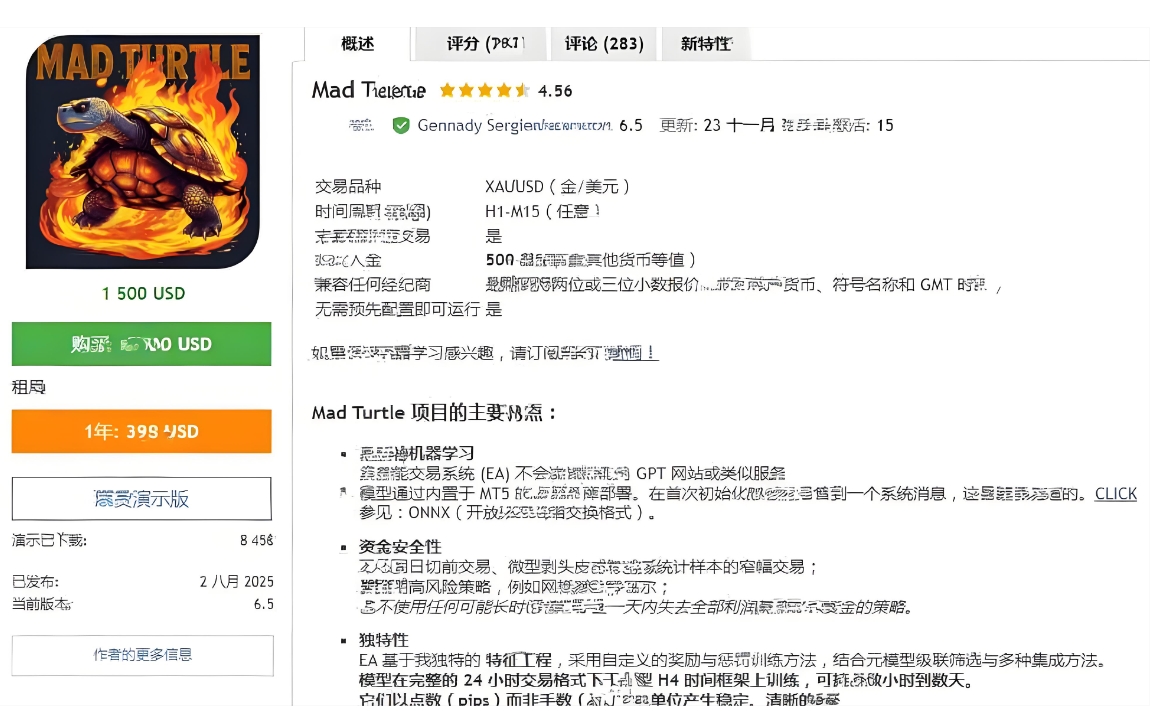Image resolution: width=1165 pixels, height=711 pixels.
Task: Click the blue CLICK hyperlink
Action: click(1115, 494)
